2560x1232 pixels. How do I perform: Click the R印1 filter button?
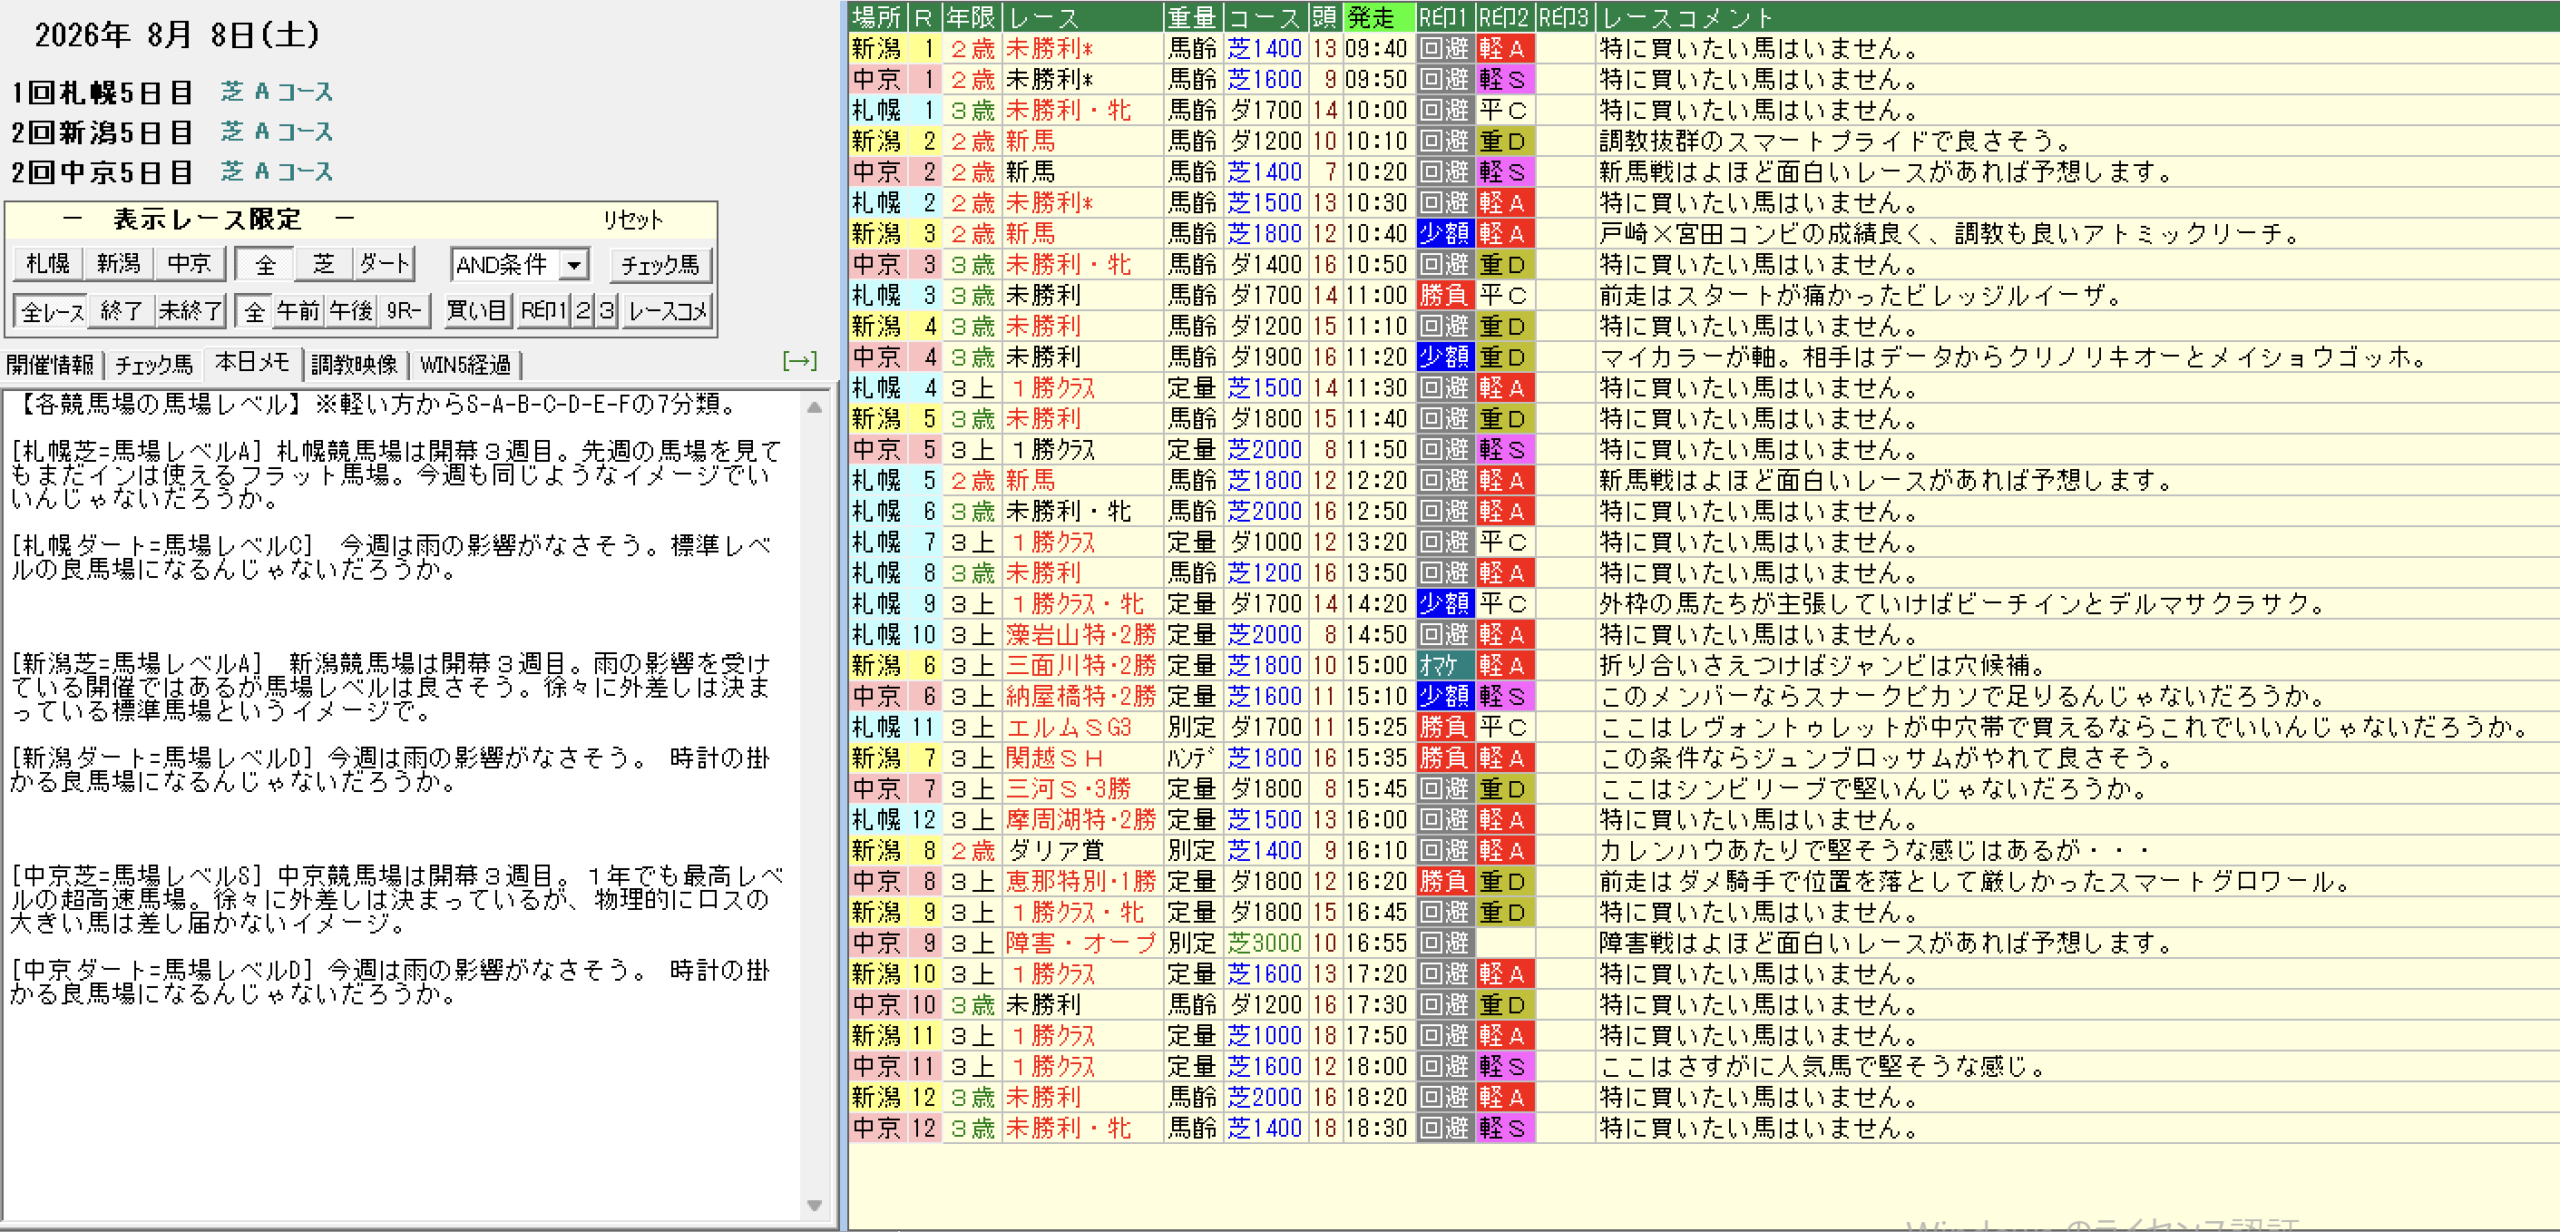tap(543, 311)
